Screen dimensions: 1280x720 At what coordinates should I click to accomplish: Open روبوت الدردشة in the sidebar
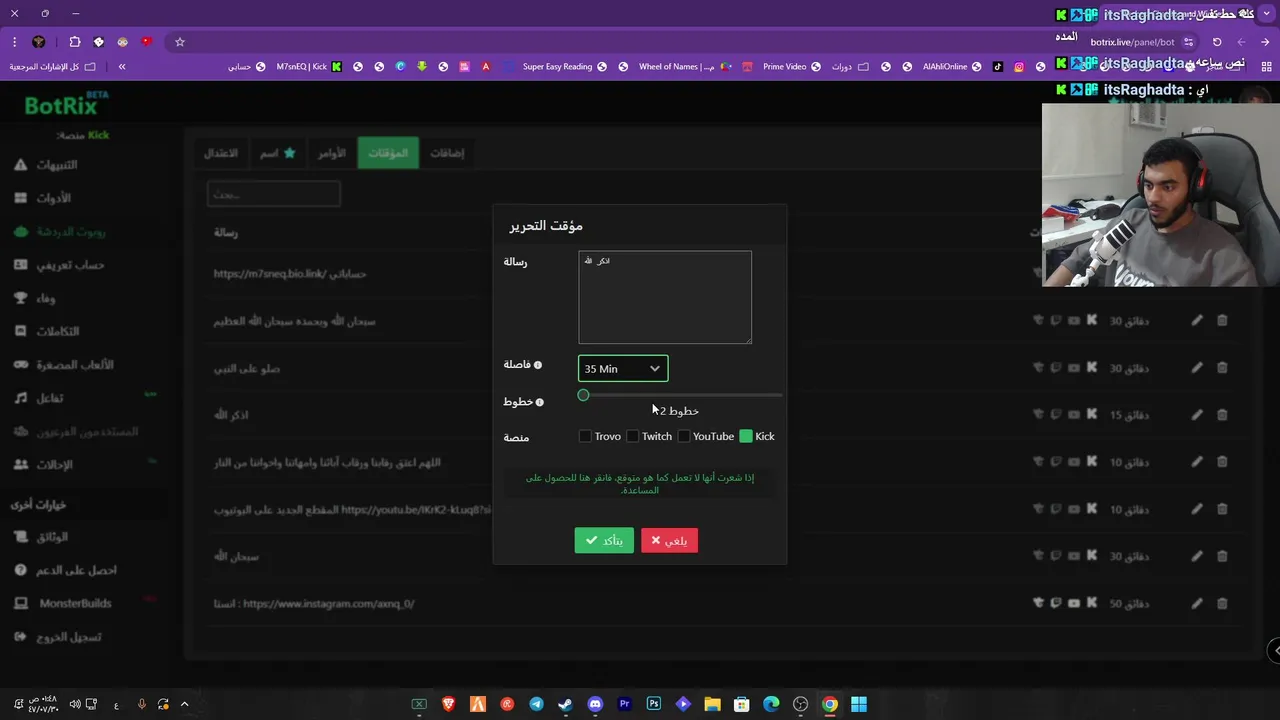(60, 231)
